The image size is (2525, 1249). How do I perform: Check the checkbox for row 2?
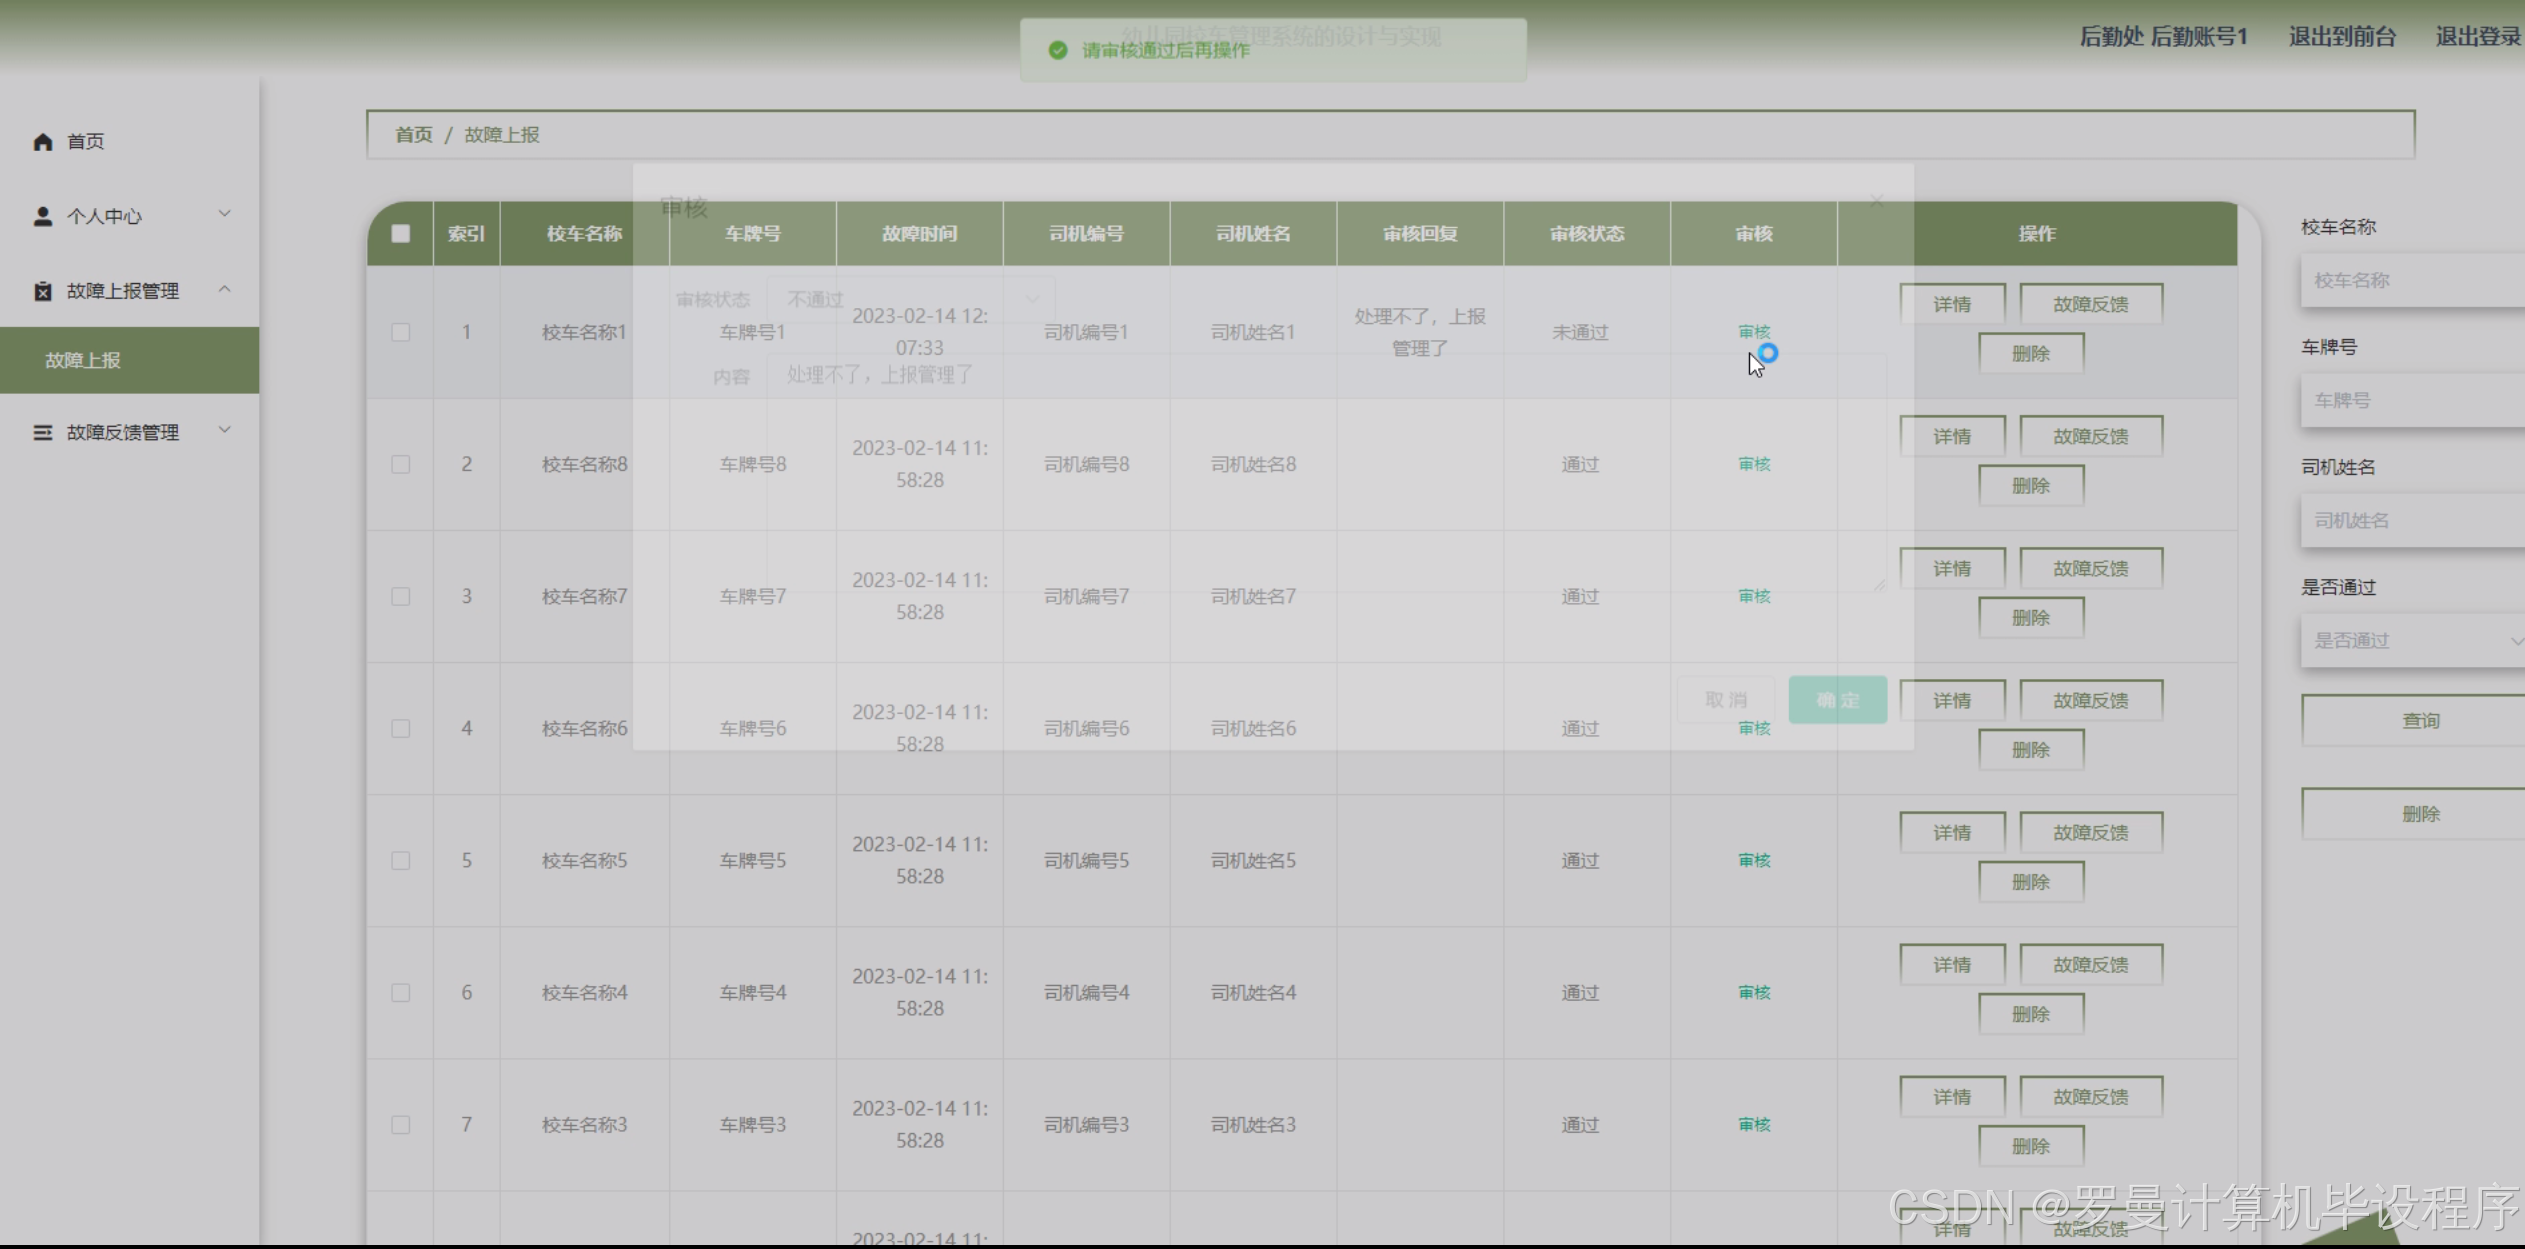pyautogui.click(x=400, y=464)
